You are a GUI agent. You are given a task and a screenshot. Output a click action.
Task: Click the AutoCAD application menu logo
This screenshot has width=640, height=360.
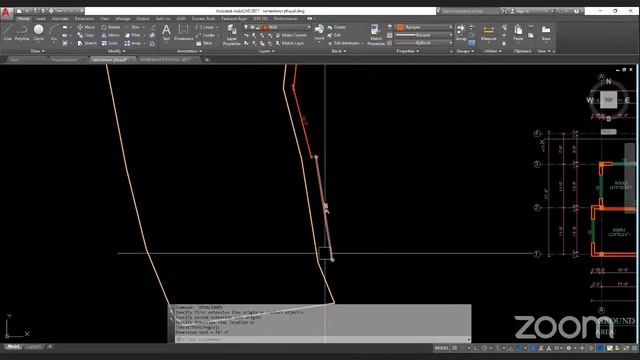coord(6,13)
